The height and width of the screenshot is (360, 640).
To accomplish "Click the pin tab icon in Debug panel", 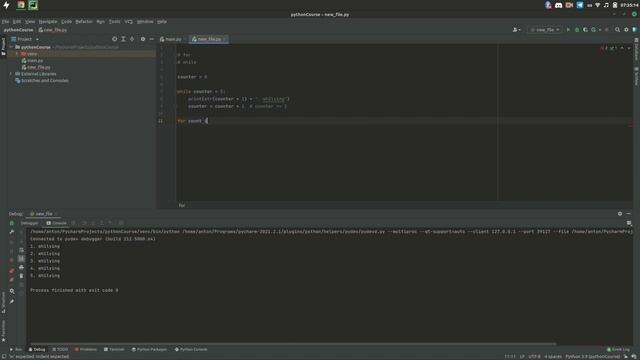I will pyautogui.click(x=11, y=302).
